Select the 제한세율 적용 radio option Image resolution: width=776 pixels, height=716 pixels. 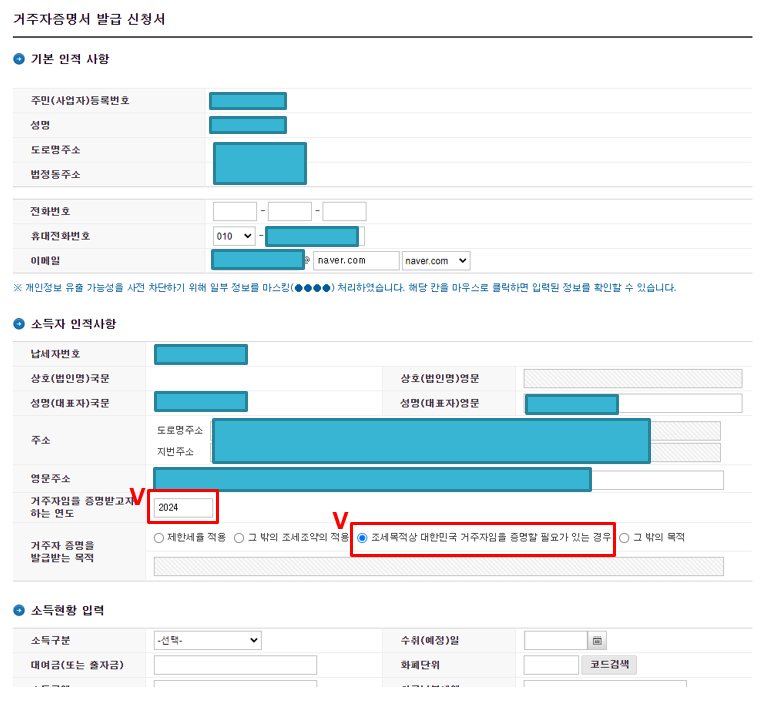pyautogui.click(x=159, y=538)
